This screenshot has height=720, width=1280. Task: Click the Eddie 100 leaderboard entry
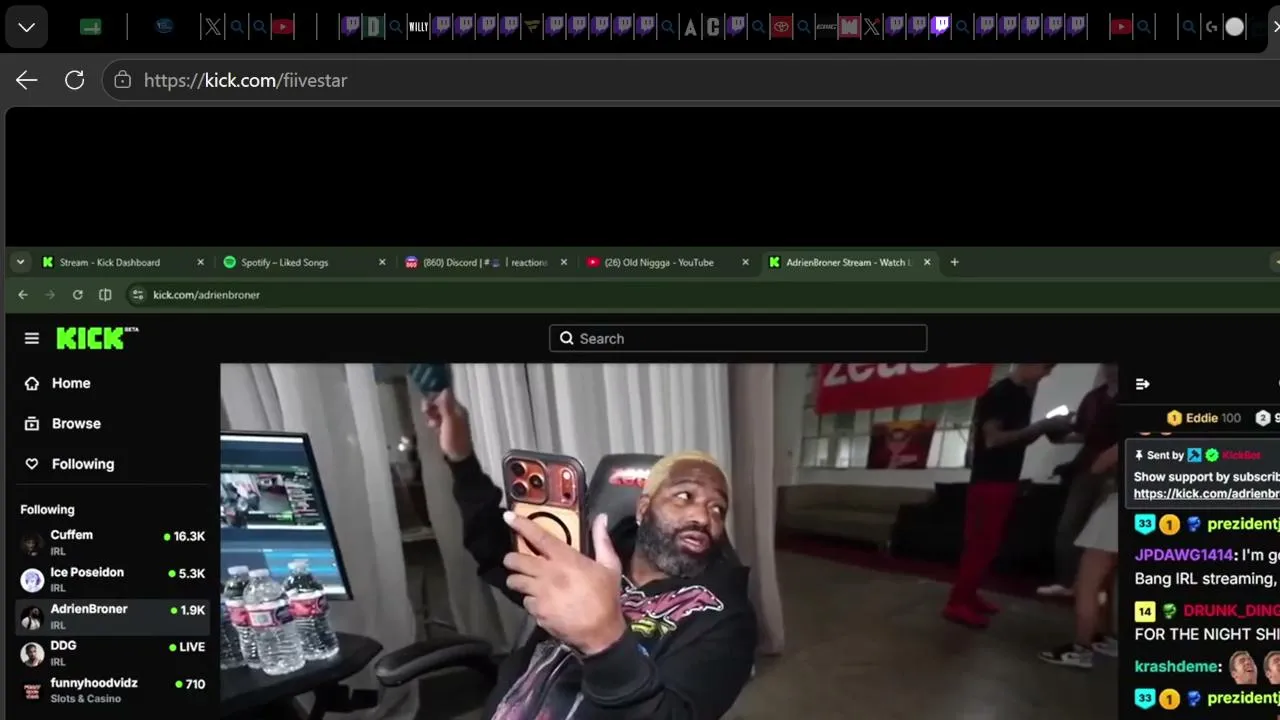pos(1203,418)
